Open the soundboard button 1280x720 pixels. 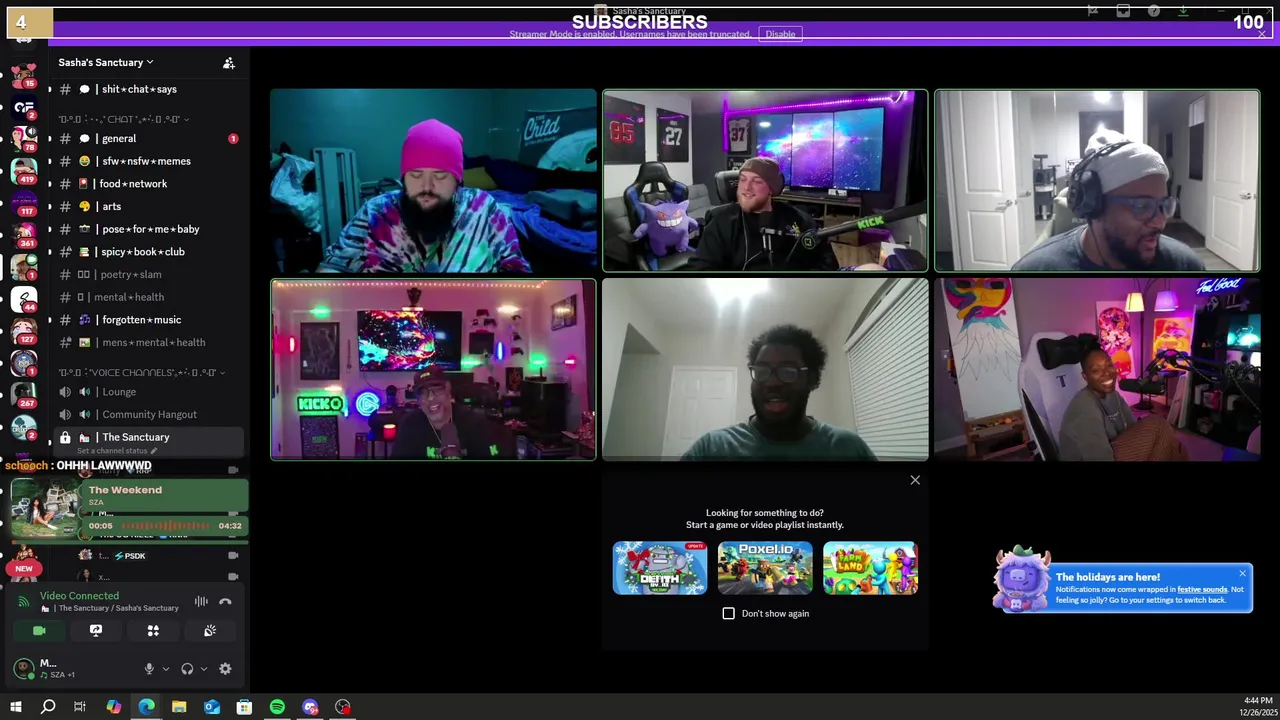(x=210, y=631)
